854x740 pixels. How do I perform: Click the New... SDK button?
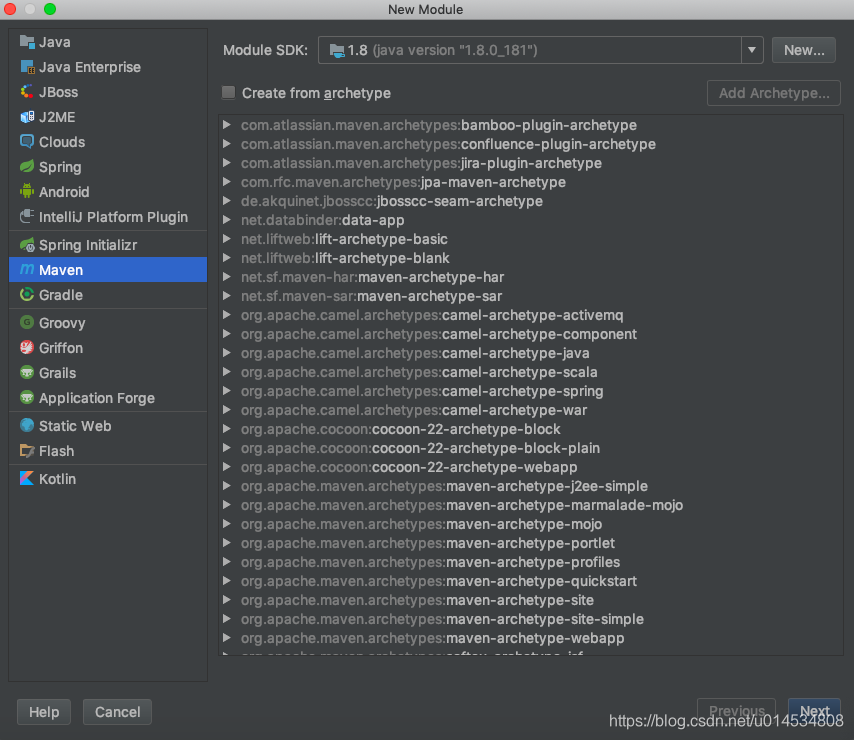point(803,50)
